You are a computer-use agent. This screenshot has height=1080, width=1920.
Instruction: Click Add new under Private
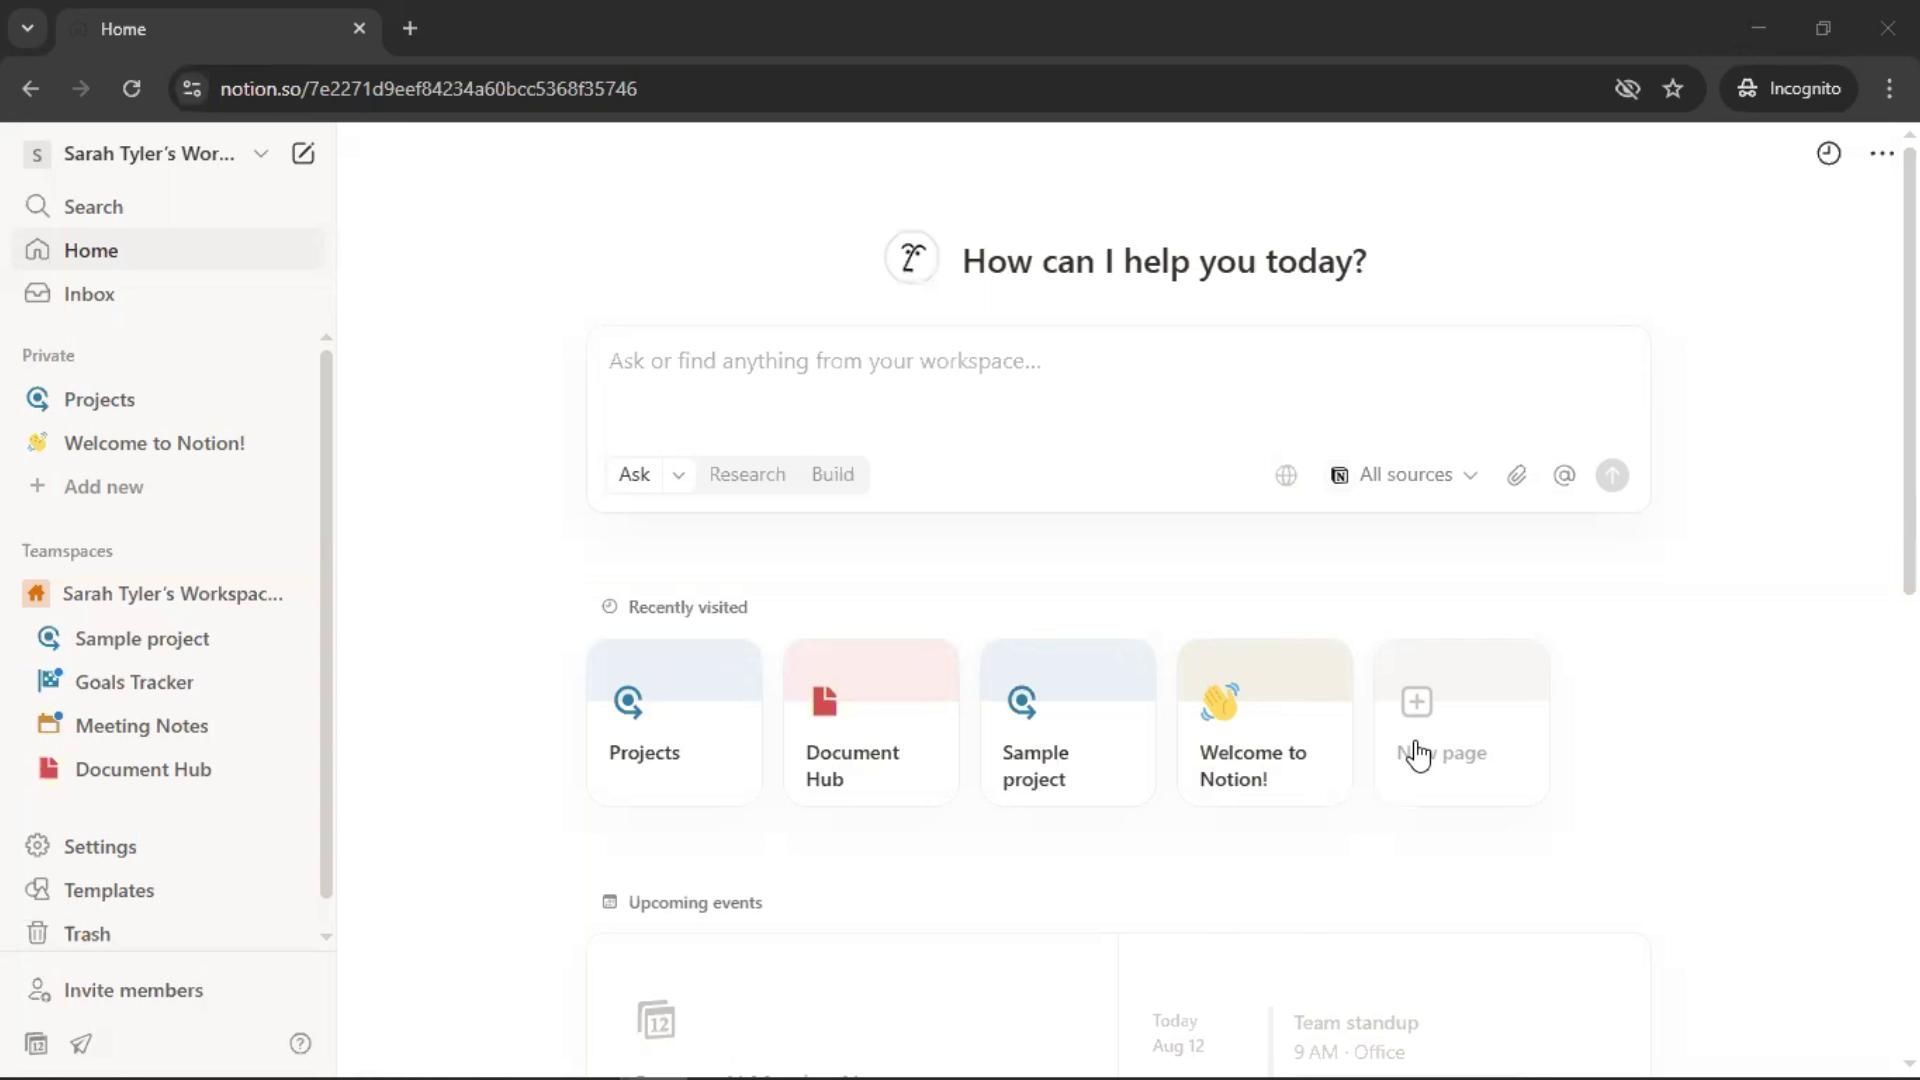tap(103, 487)
